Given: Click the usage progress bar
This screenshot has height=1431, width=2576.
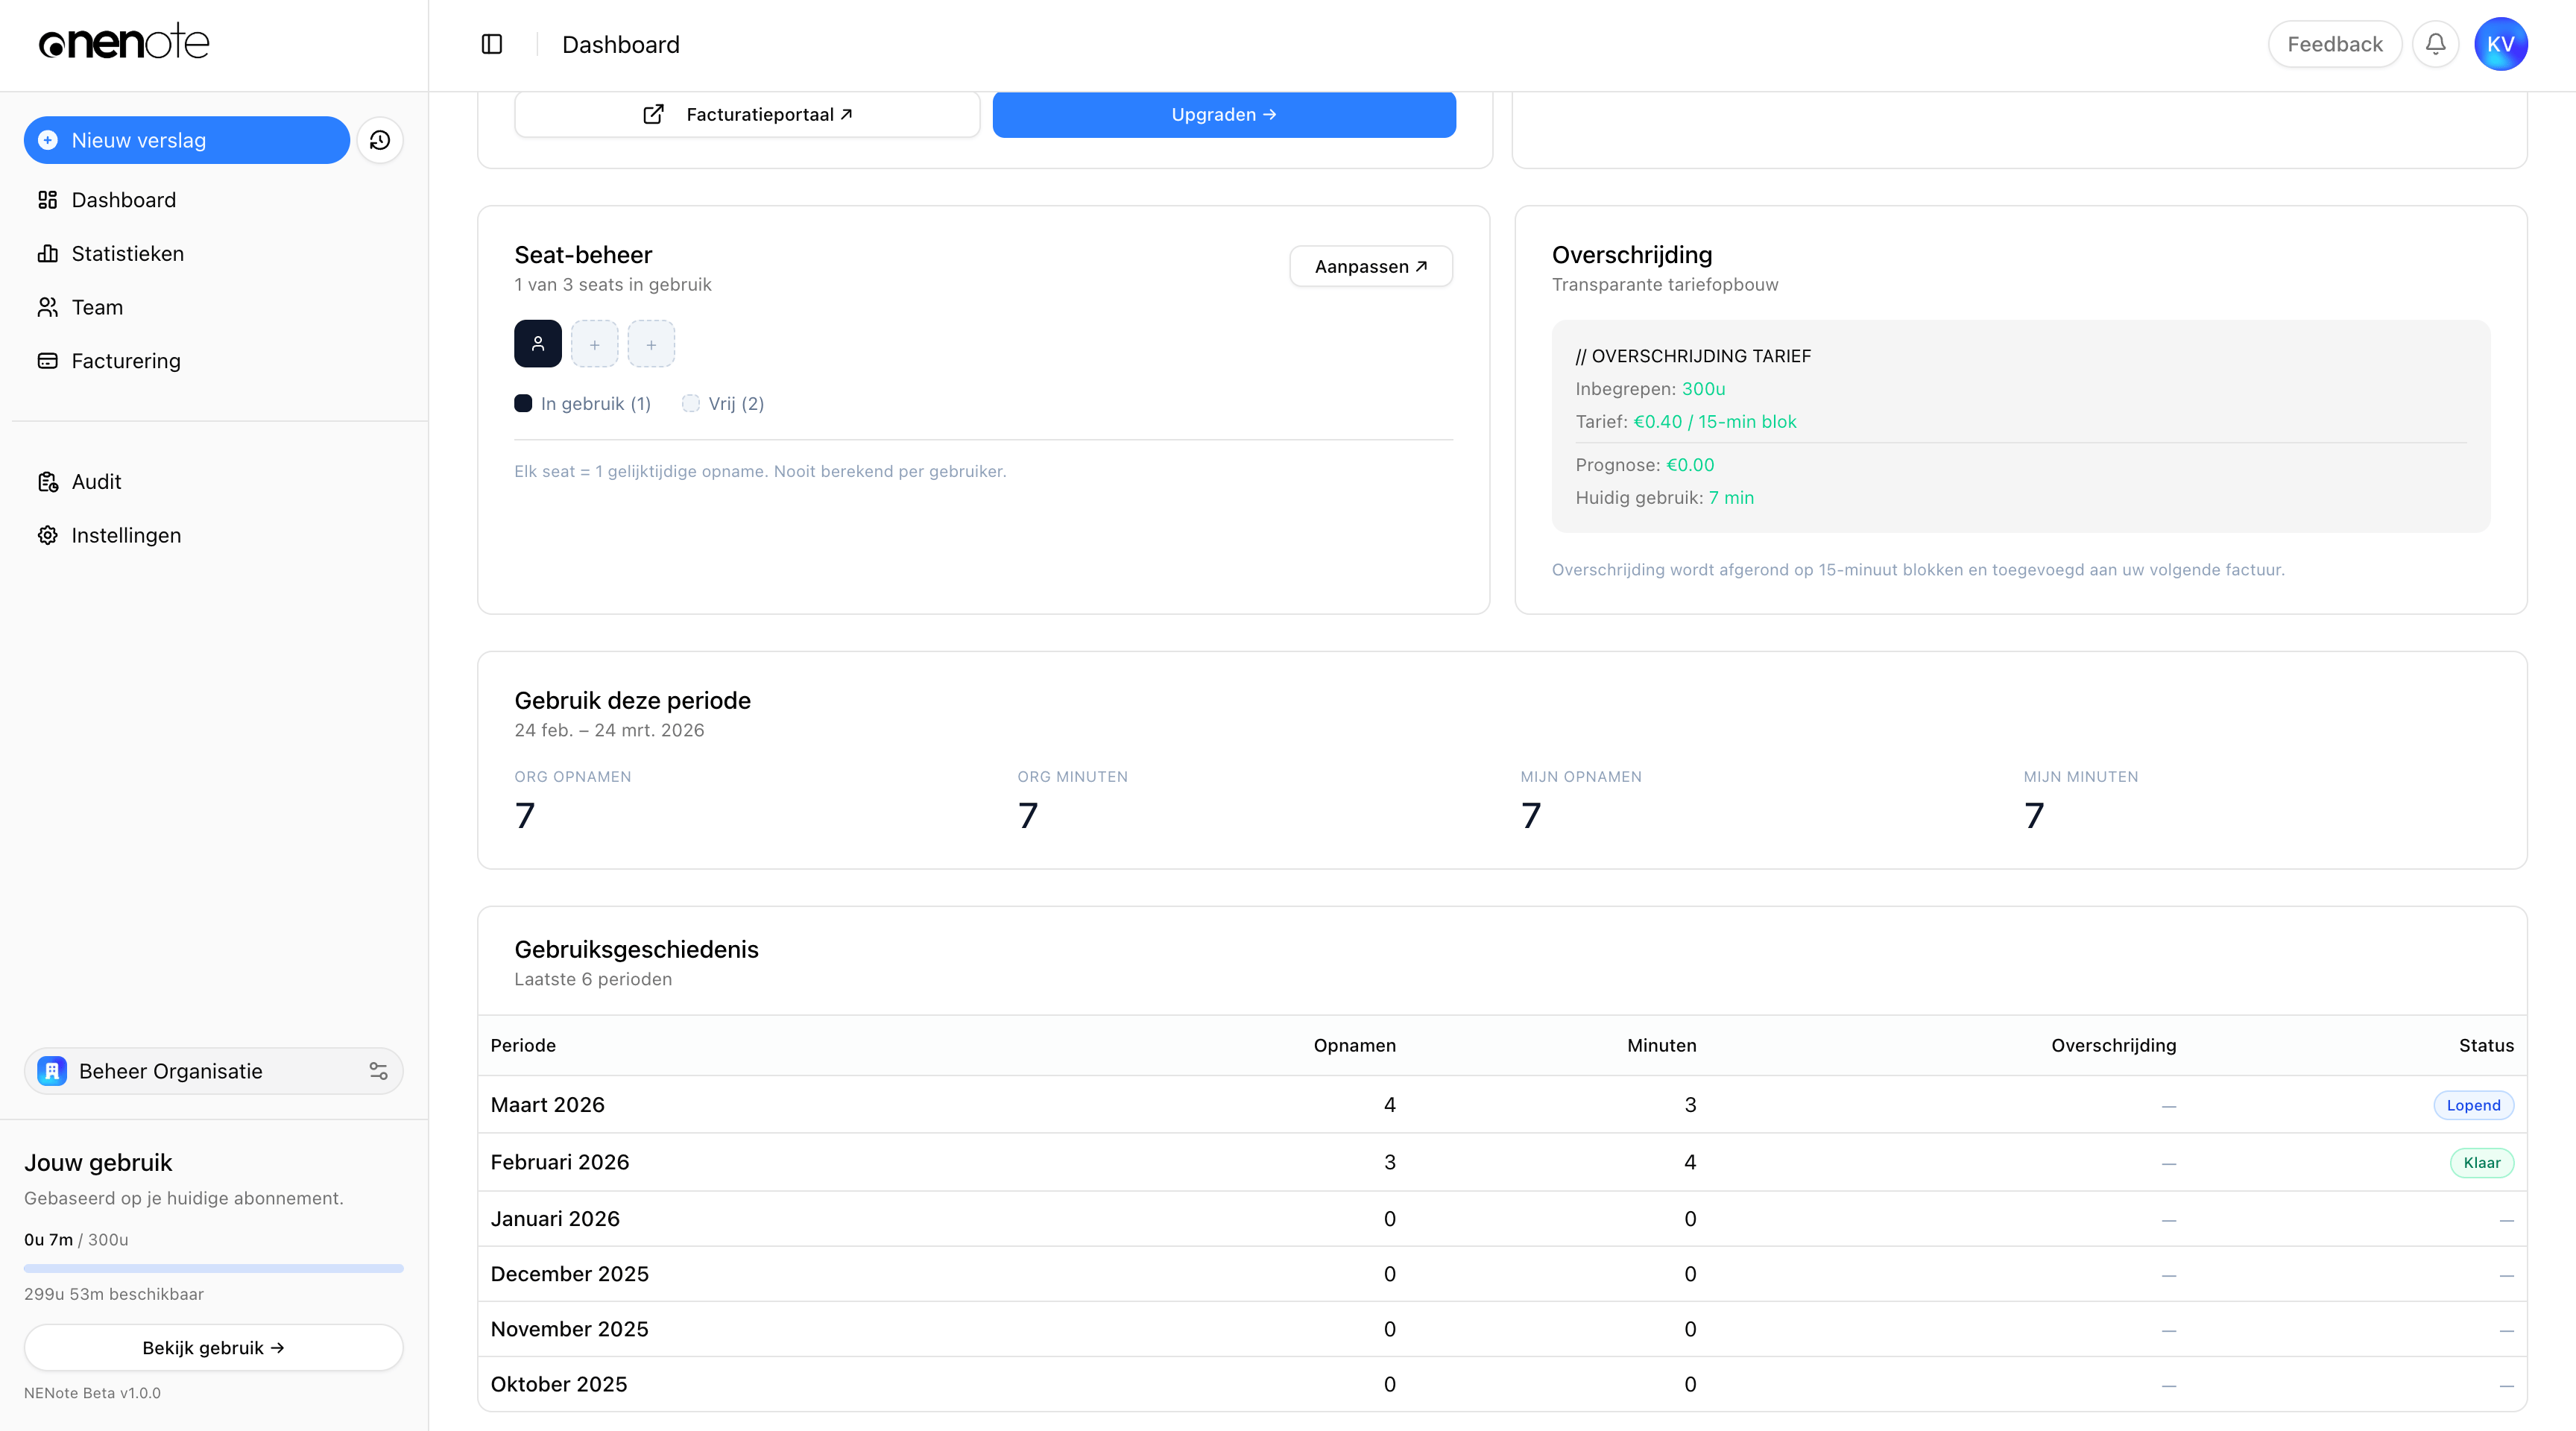Looking at the screenshot, I should (x=213, y=1268).
